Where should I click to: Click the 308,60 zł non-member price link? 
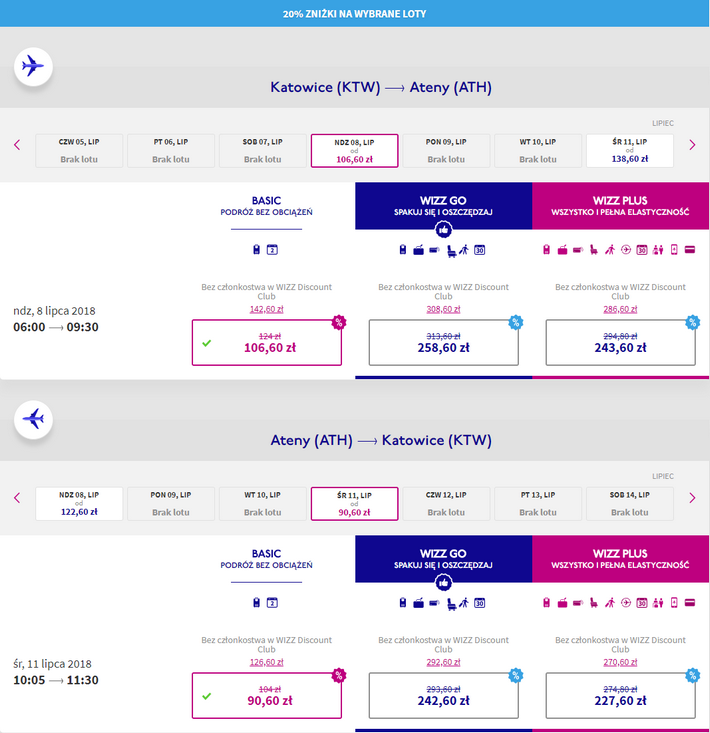[x=443, y=309]
